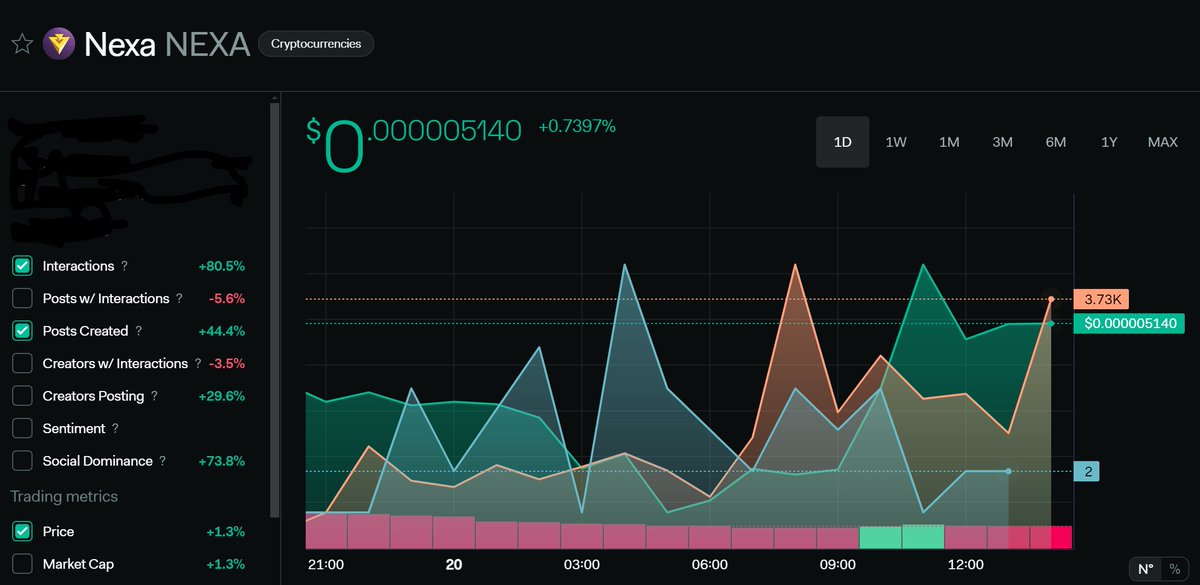Enable the Market Cap checkbox
Viewport: 1200px width, 585px height.
tap(22, 564)
